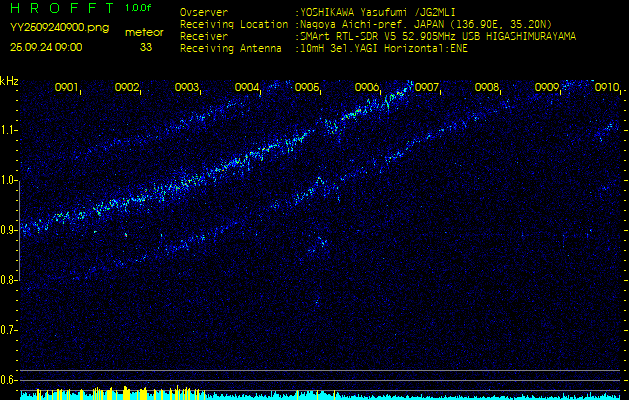Click the 0.9 kHz axis label

7,231
